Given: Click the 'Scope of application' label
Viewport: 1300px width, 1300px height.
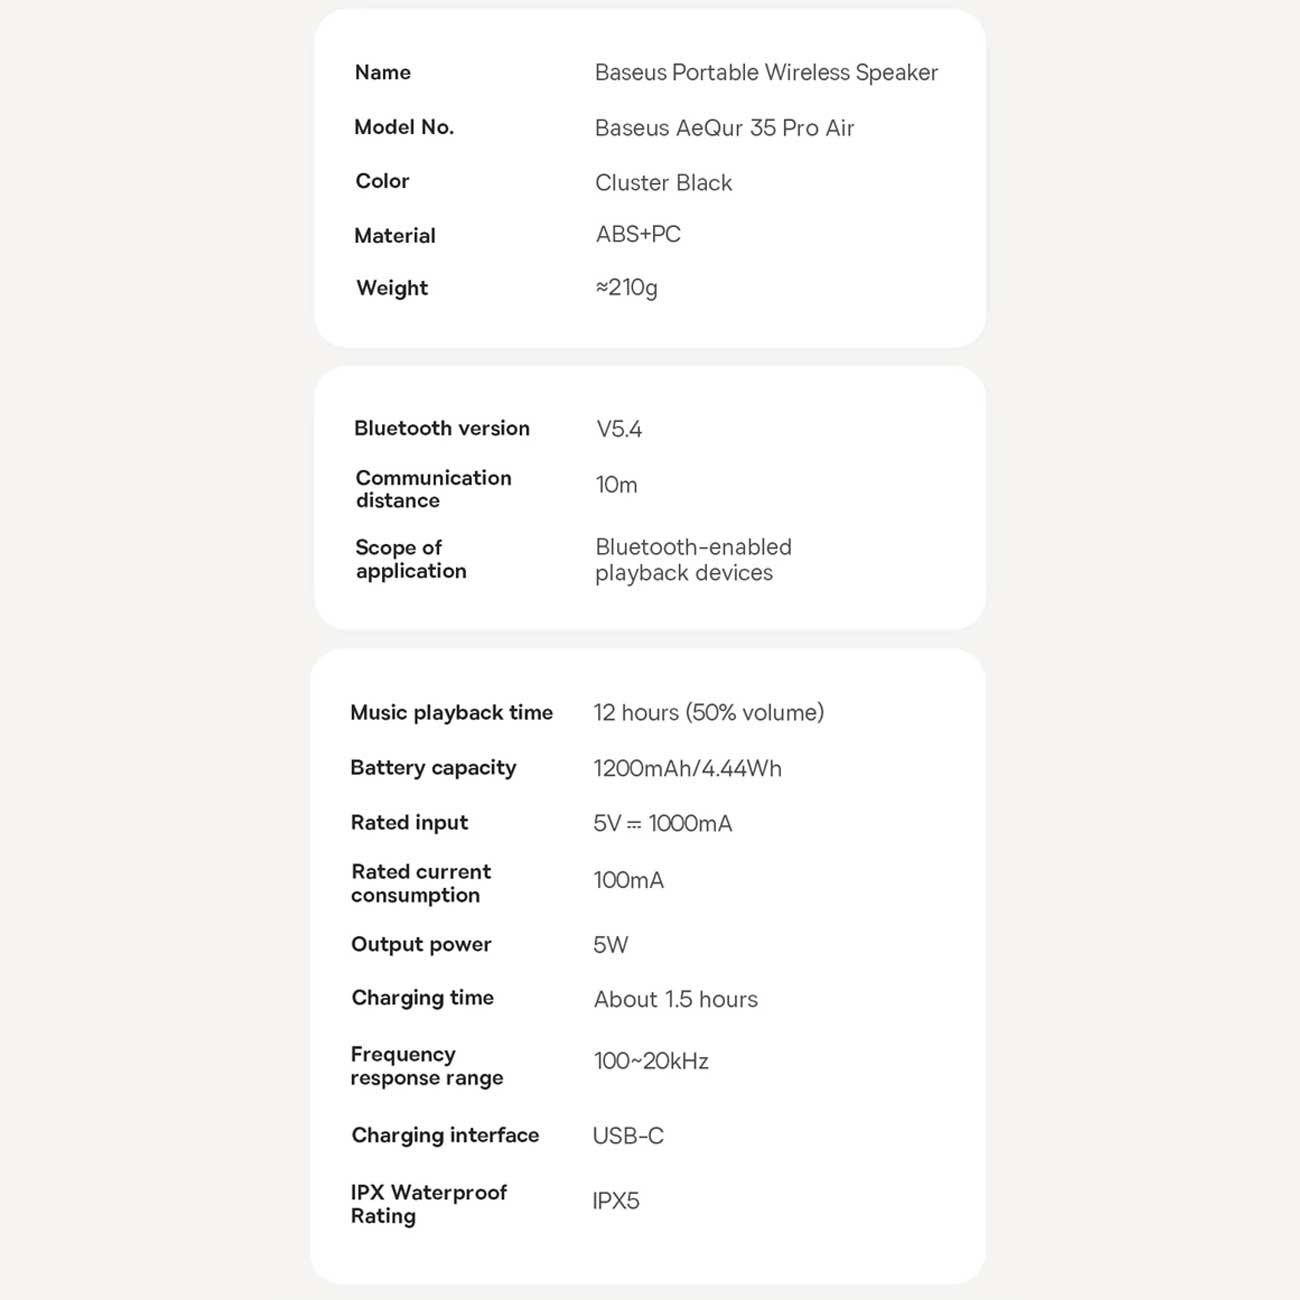Looking at the screenshot, I should pyautogui.click(x=410, y=560).
